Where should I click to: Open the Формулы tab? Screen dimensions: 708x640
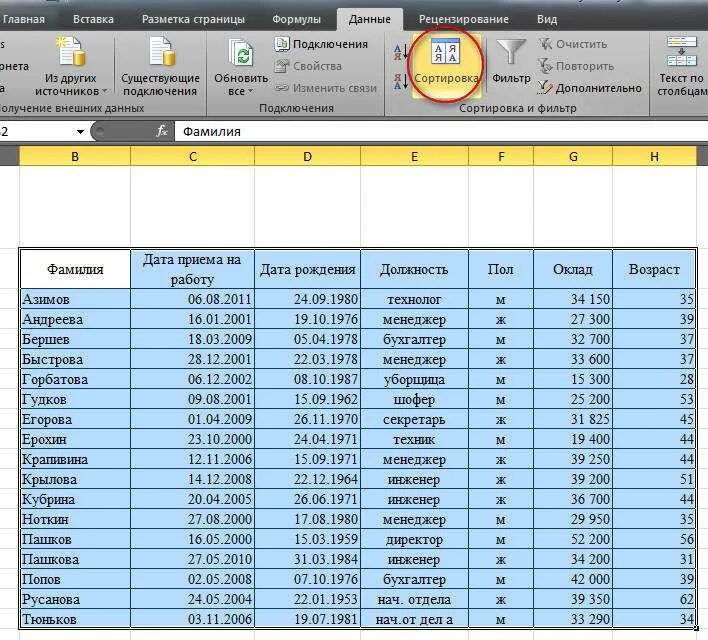[x=296, y=19]
